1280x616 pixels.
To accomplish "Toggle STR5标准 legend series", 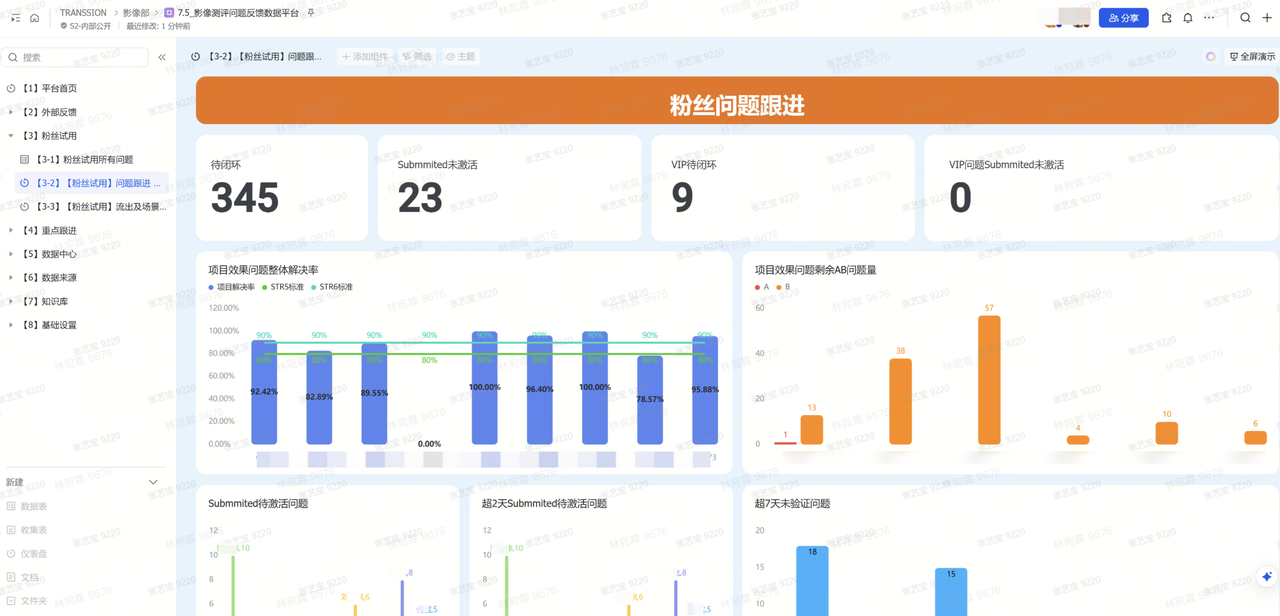I will coord(283,287).
